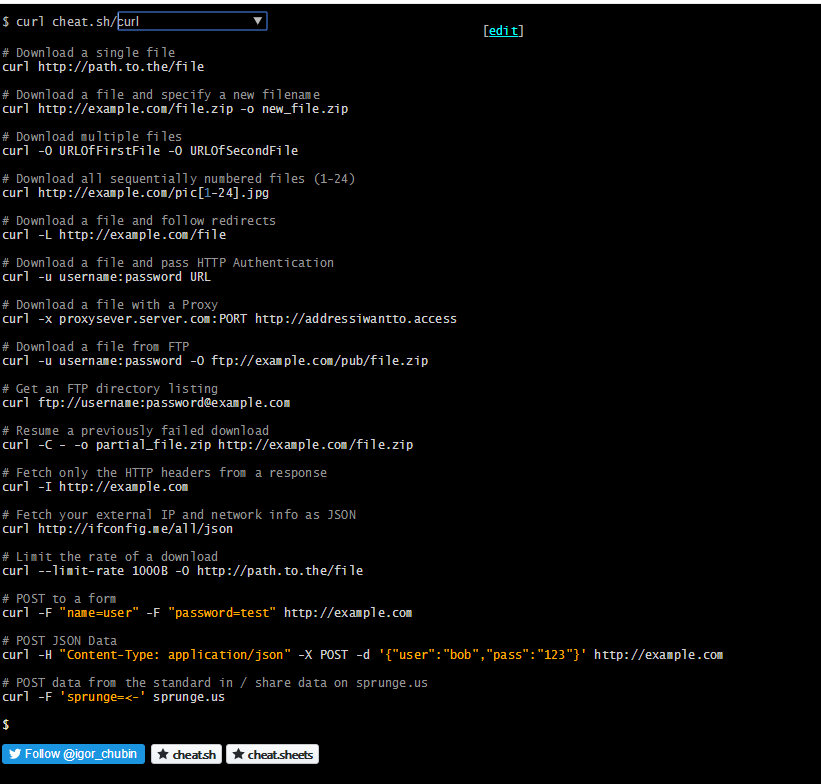Click the '--limit-rate 1000B' command line

coord(182,571)
